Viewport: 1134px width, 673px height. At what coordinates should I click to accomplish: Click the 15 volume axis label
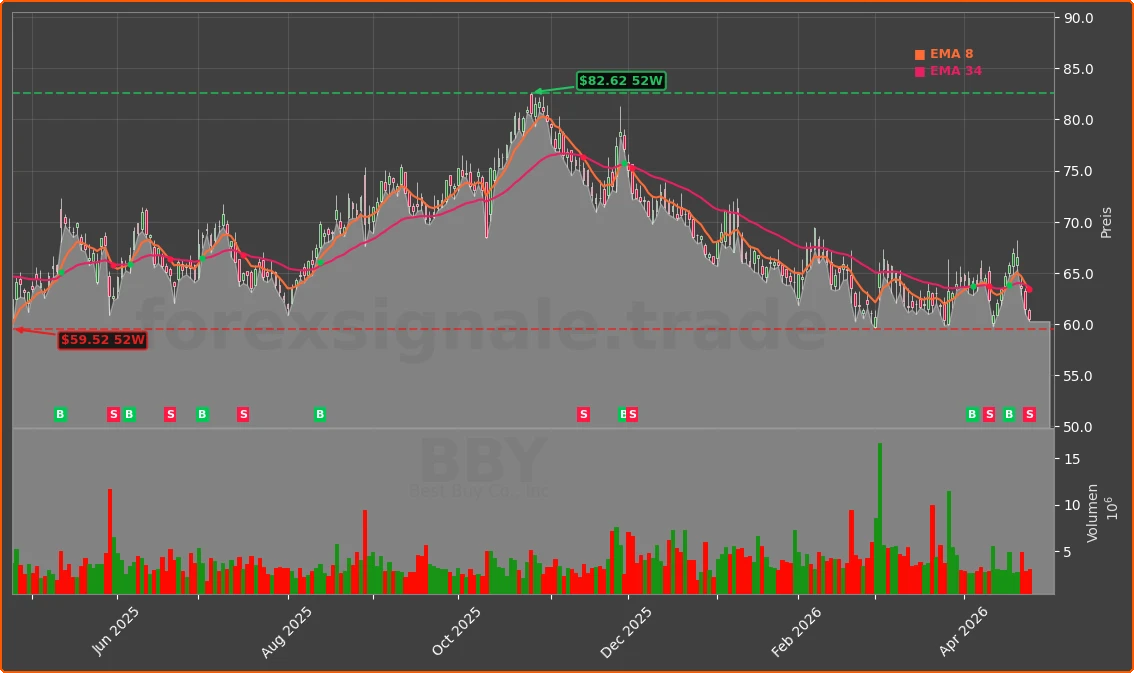pyautogui.click(x=1072, y=459)
